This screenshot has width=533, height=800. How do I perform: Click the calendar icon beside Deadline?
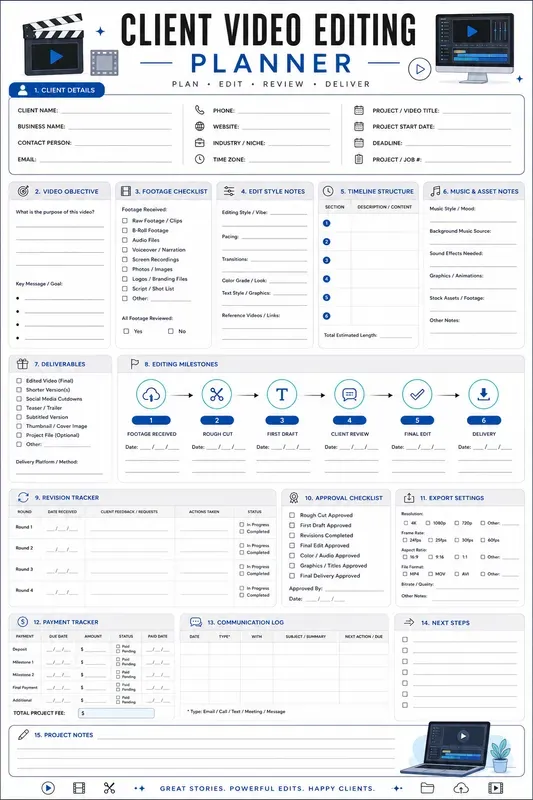pos(359,143)
